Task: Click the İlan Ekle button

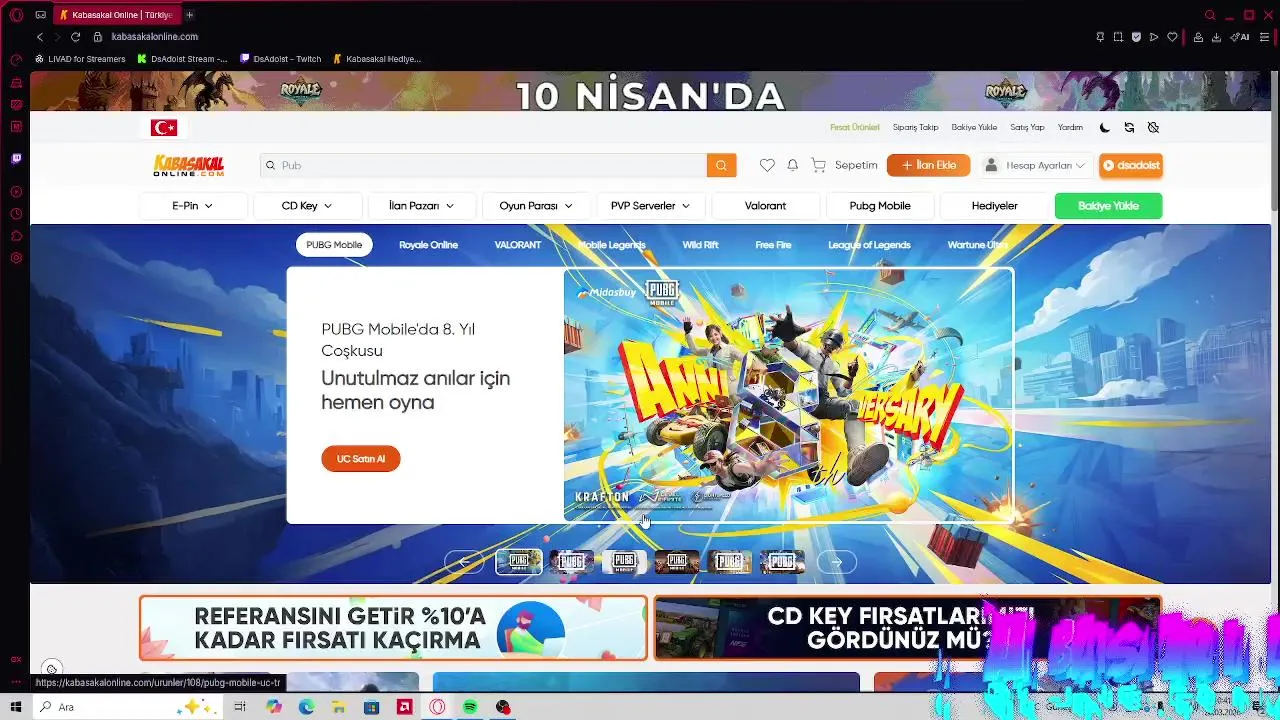Action: [928, 165]
